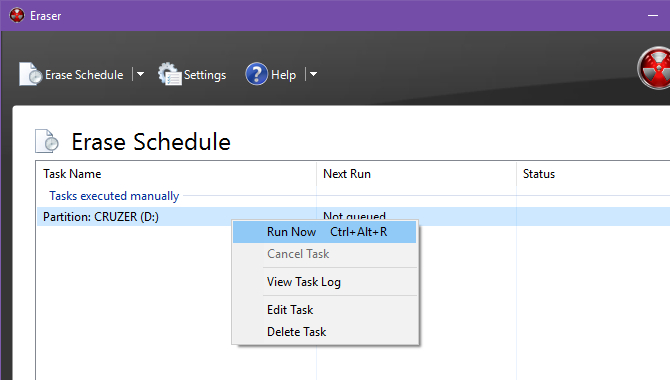The width and height of the screenshot is (670, 380).
Task: Click the Eraser app icon in title bar
Action: click(x=17, y=15)
